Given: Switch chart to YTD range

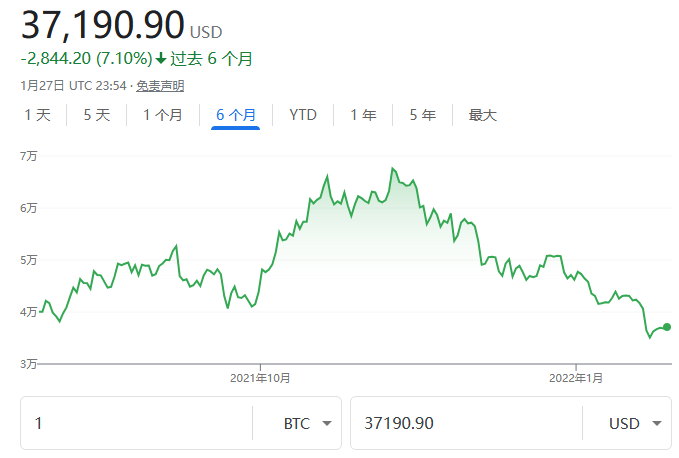Looking at the screenshot, I should tap(303, 115).
